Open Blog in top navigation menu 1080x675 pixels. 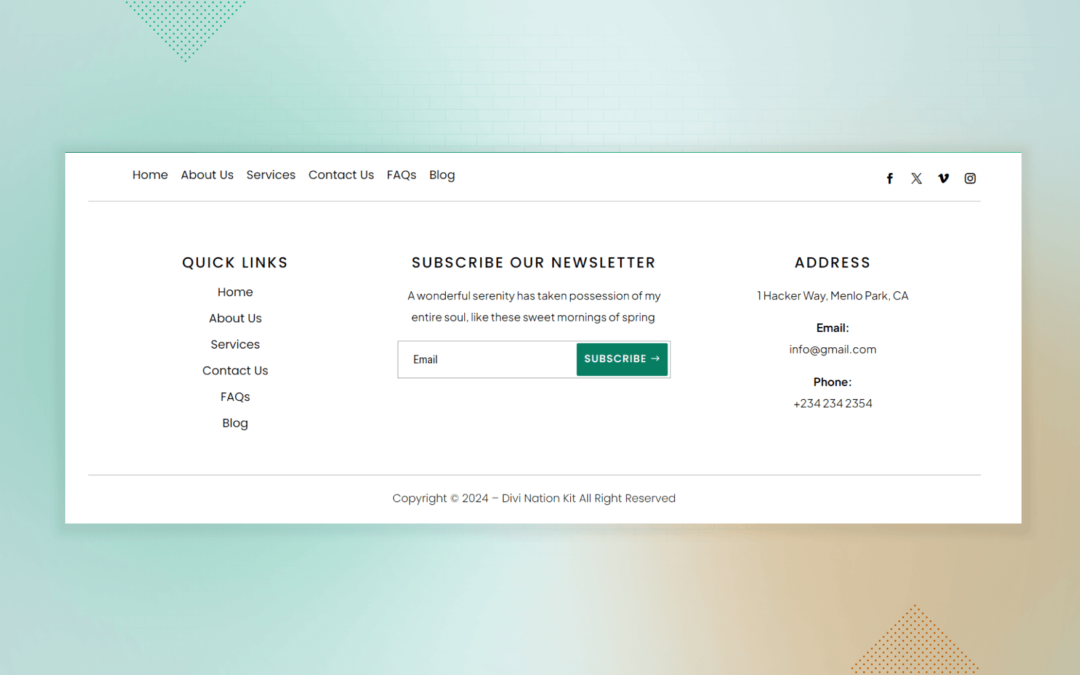click(x=442, y=175)
